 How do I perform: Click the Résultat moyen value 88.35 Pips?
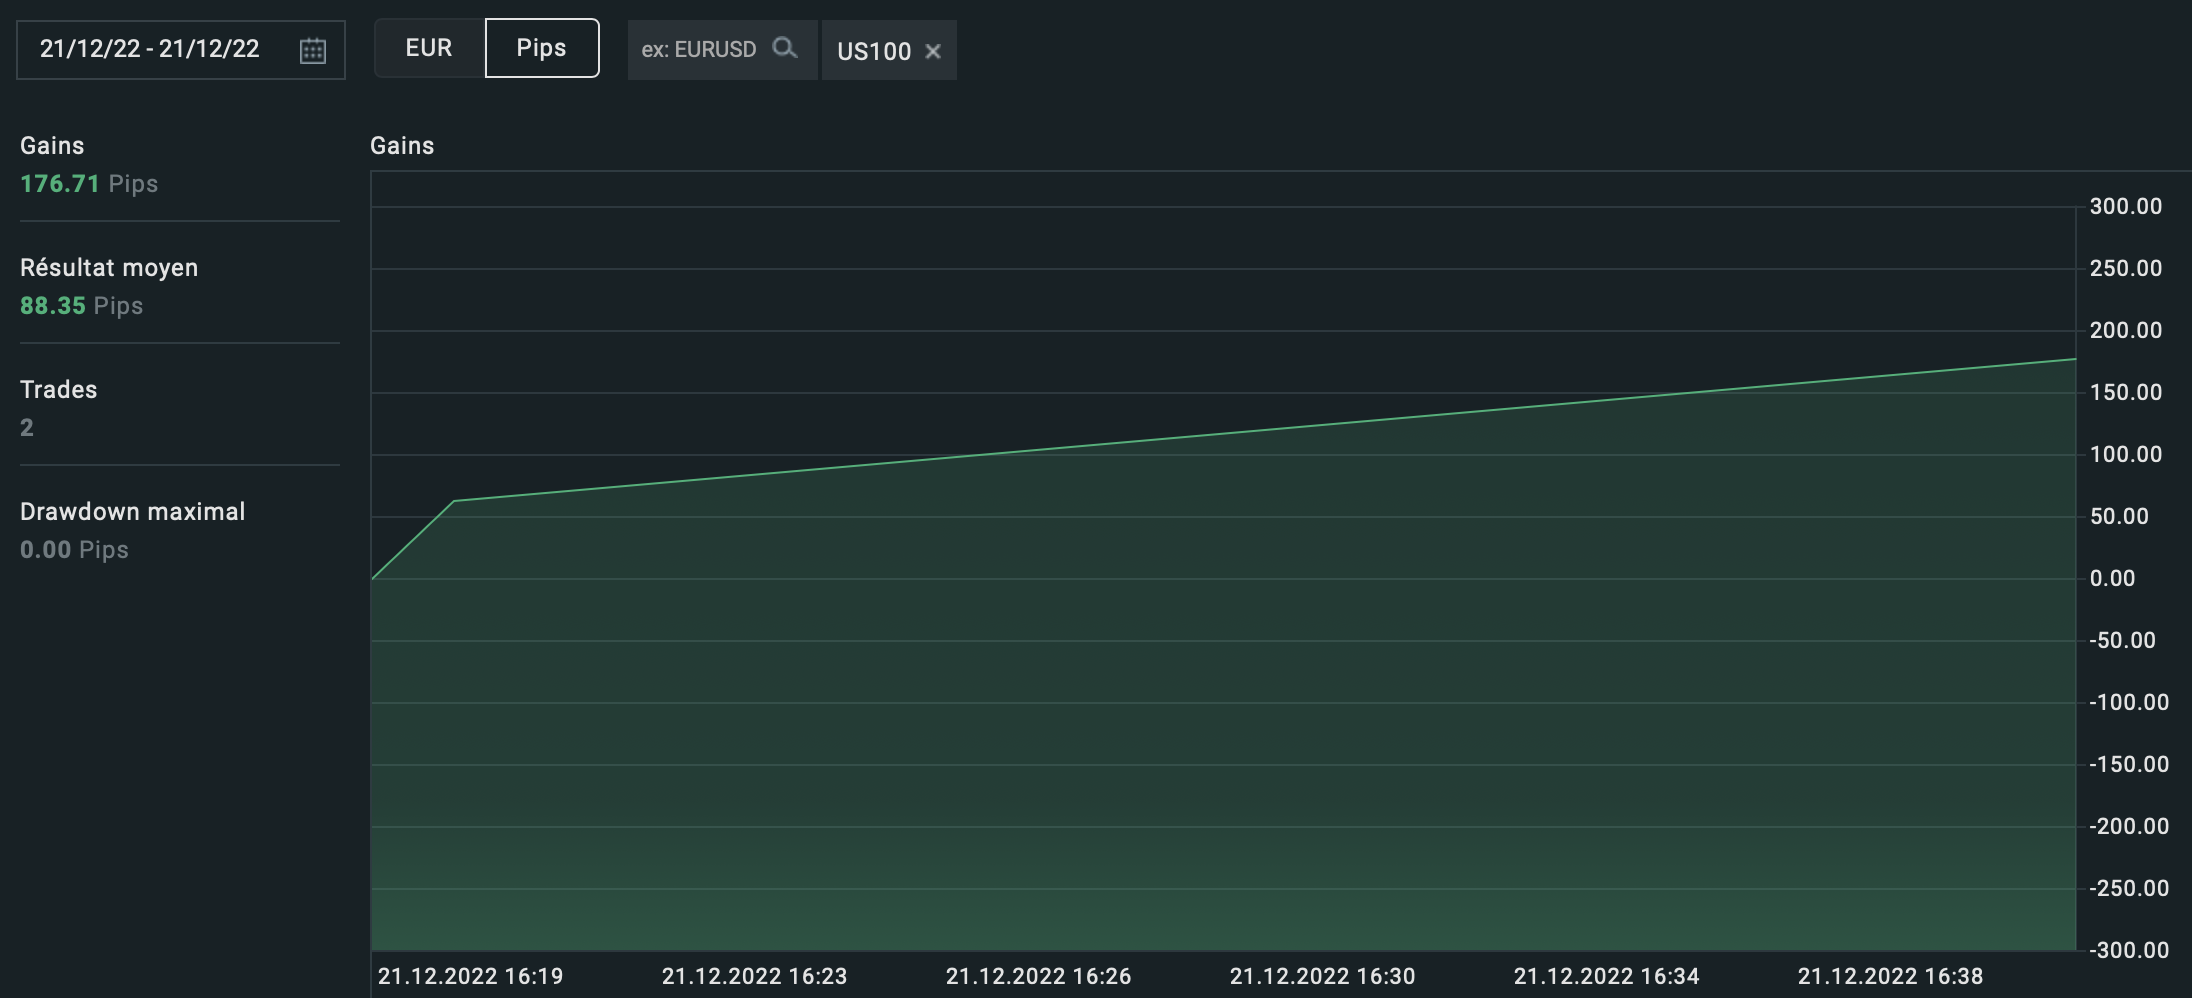[82, 306]
